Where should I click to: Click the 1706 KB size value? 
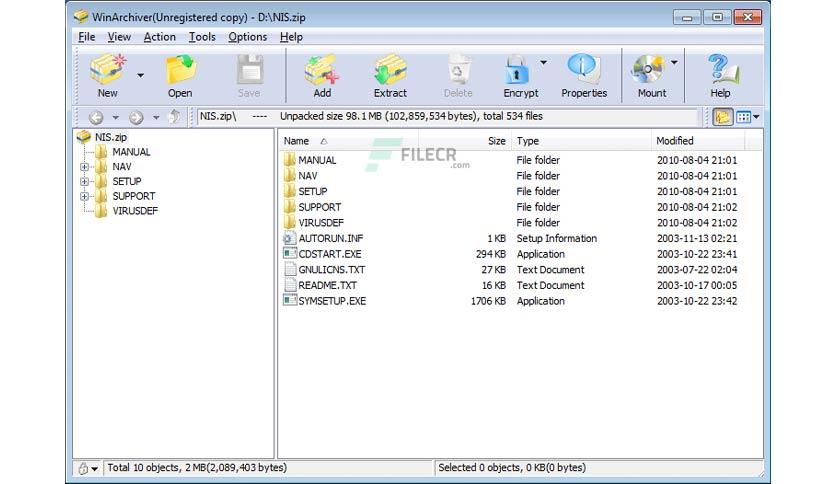coord(488,301)
